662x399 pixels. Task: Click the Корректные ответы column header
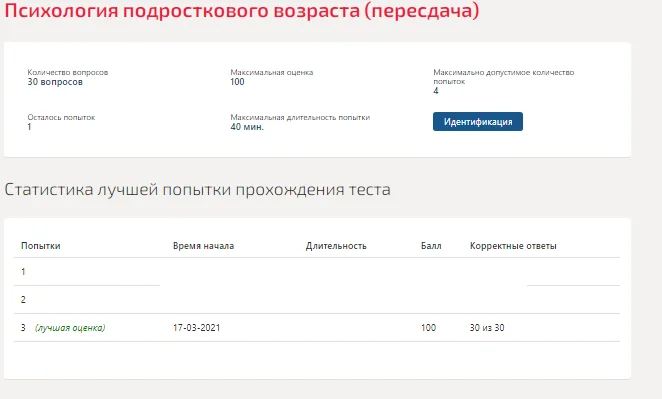coord(513,246)
